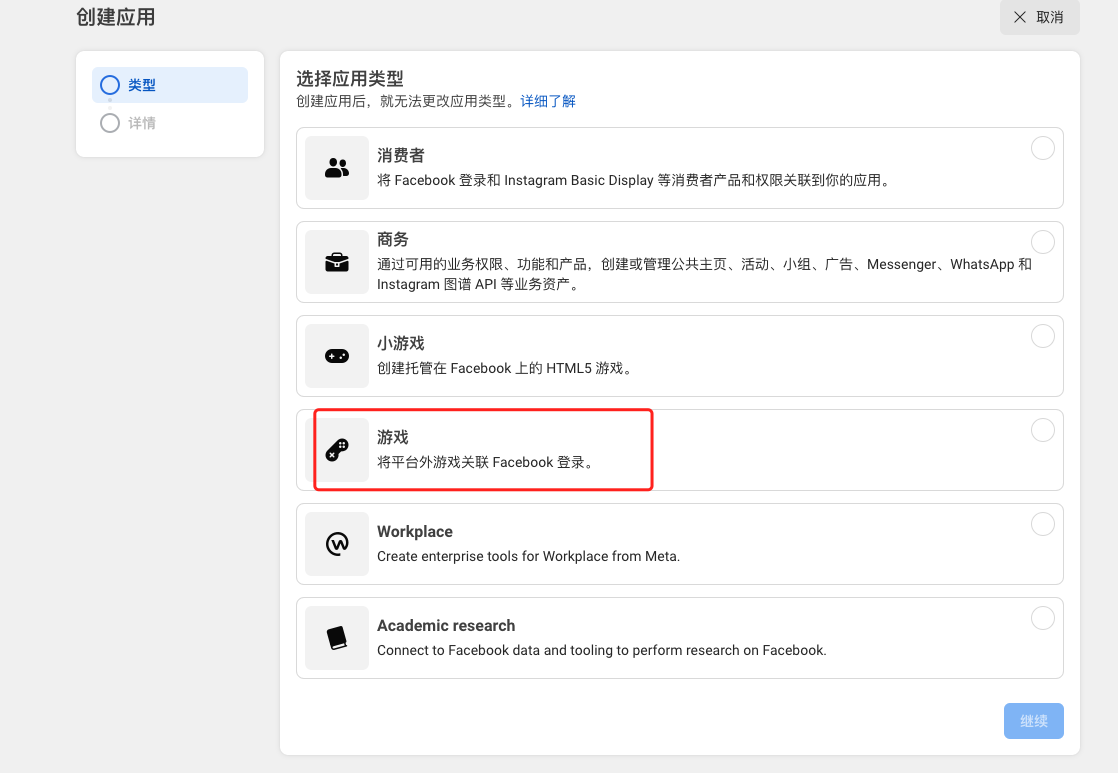Click the 创建应用 page title
The height and width of the screenshot is (773, 1118).
[116, 17]
